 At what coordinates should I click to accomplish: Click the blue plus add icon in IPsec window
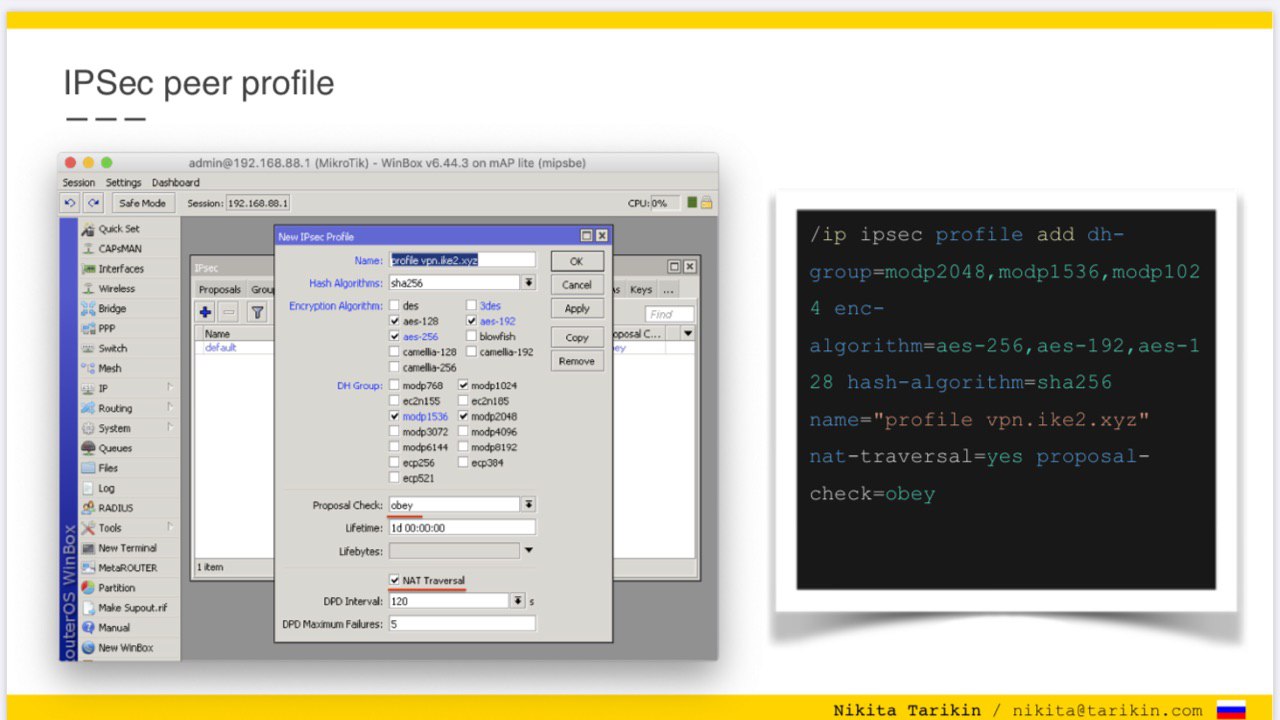[206, 313]
